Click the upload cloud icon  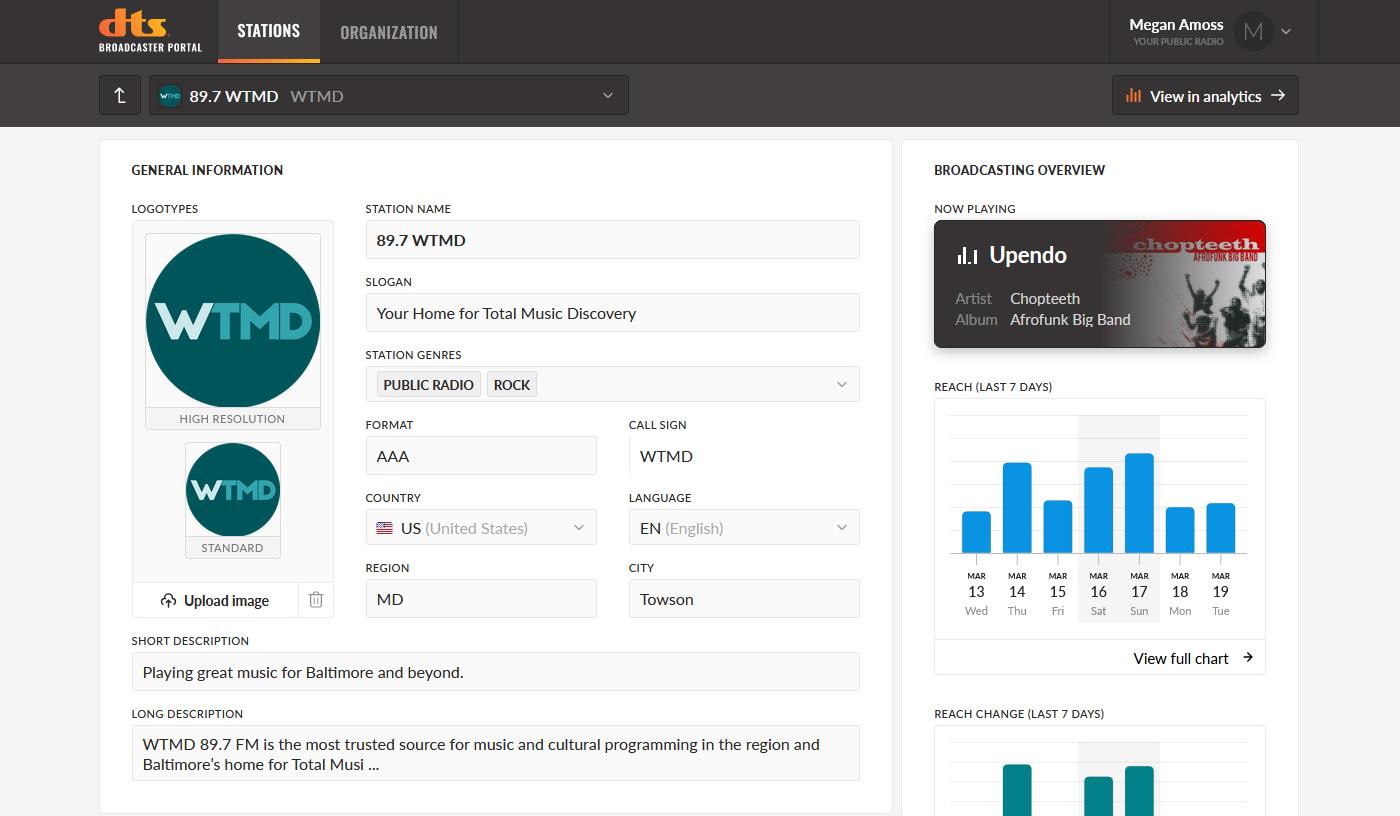(169, 601)
